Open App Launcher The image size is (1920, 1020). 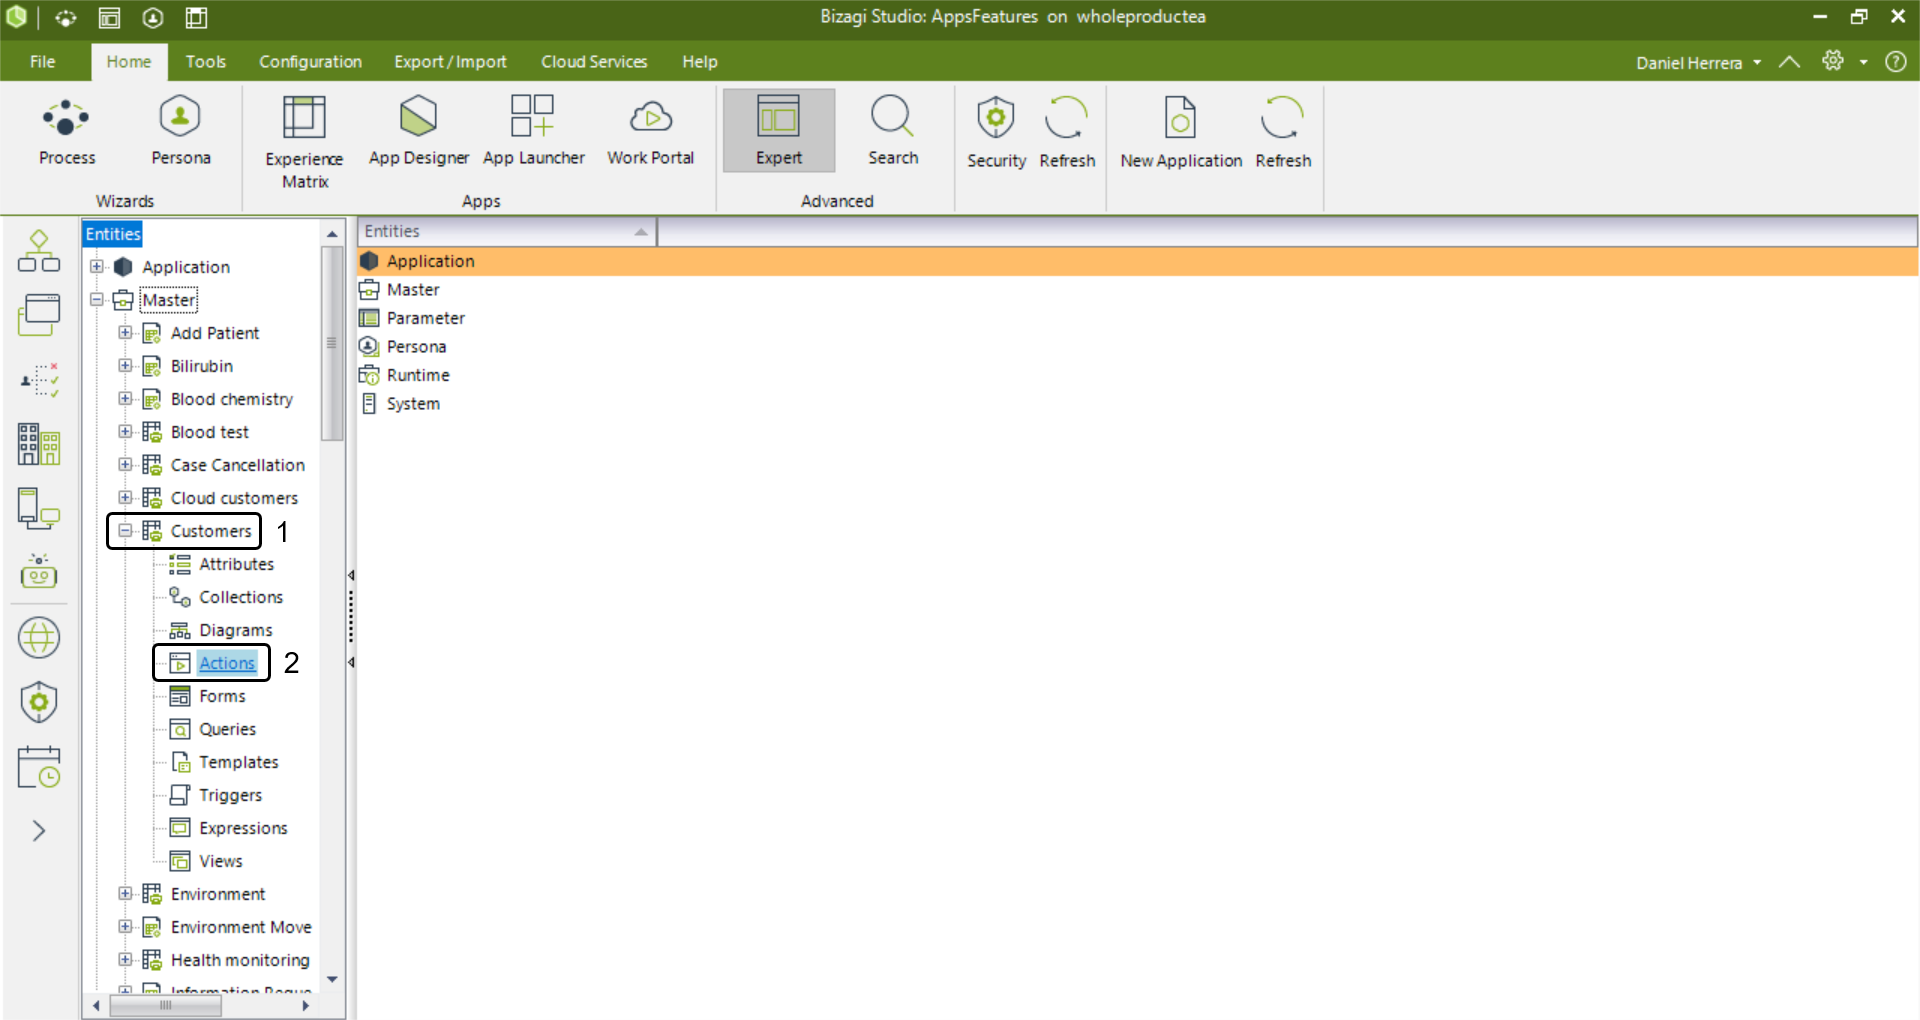point(533,132)
